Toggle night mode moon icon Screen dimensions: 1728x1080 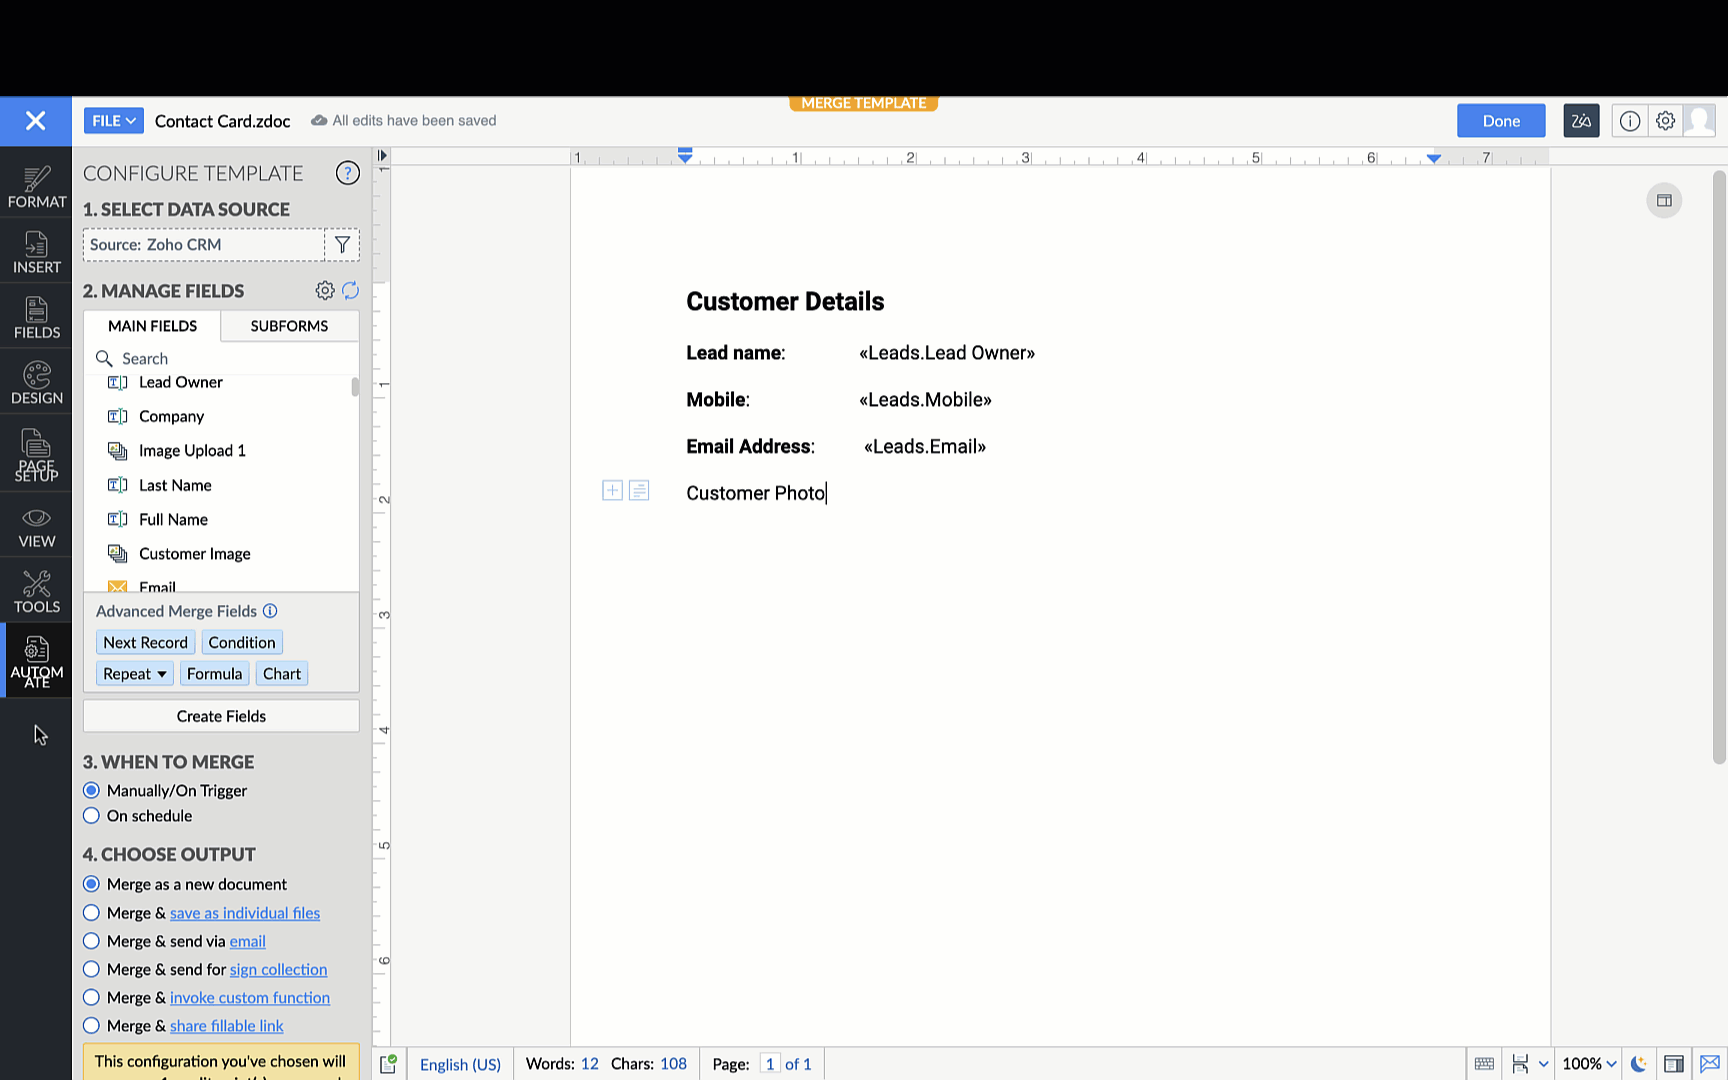click(1638, 1064)
